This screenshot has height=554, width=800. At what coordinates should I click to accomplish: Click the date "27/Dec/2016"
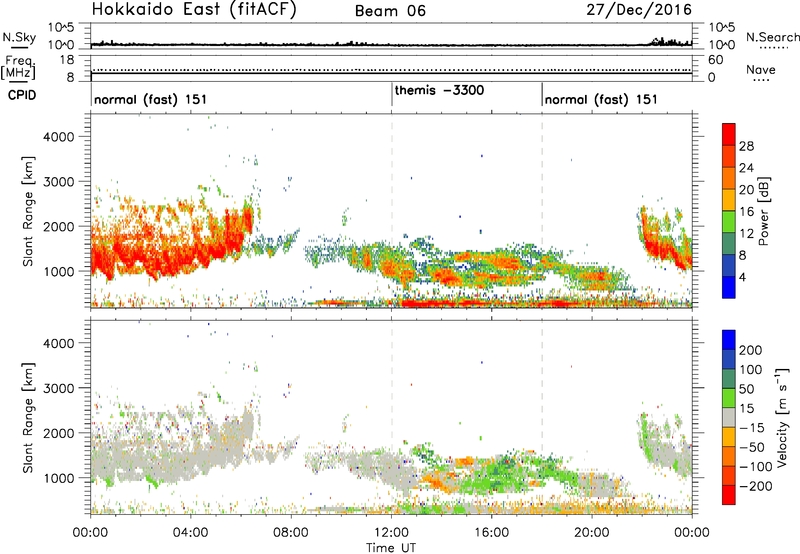click(x=639, y=10)
